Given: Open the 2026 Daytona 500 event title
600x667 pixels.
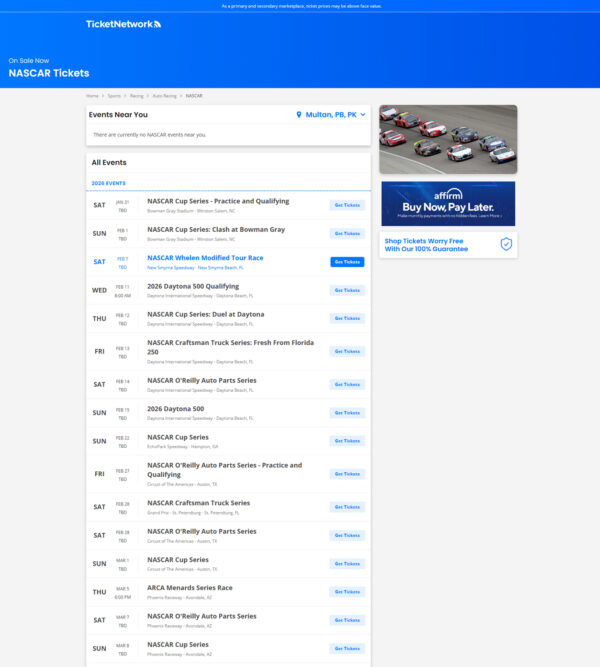Looking at the screenshot, I should click(x=175, y=409).
